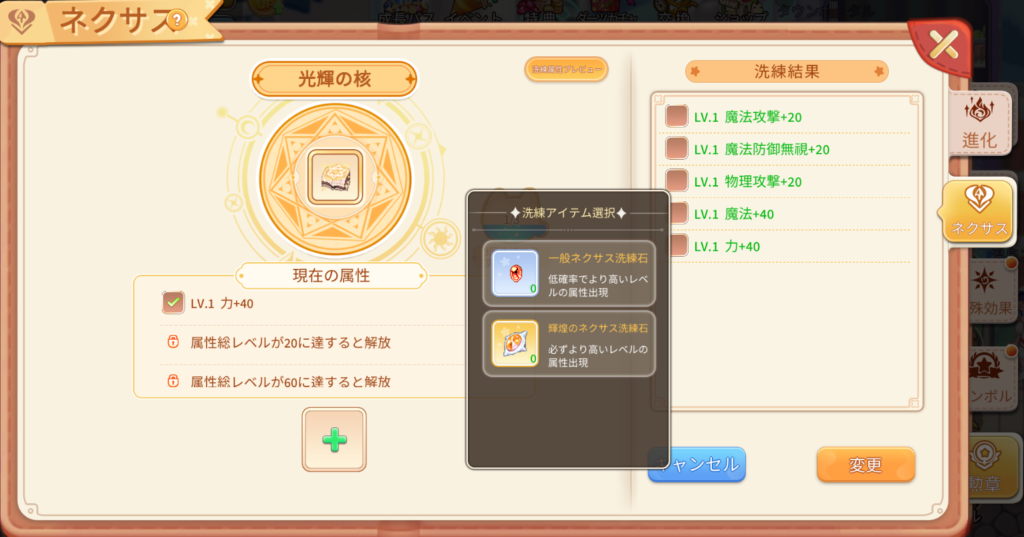
Task: Click the heart emblem icon beside the ネクサス title
Action: click(x=22, y=21)
